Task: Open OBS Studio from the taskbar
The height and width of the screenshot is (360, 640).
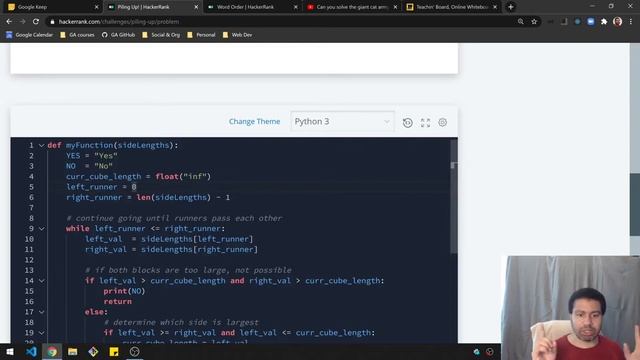Action: coord(134,352)
